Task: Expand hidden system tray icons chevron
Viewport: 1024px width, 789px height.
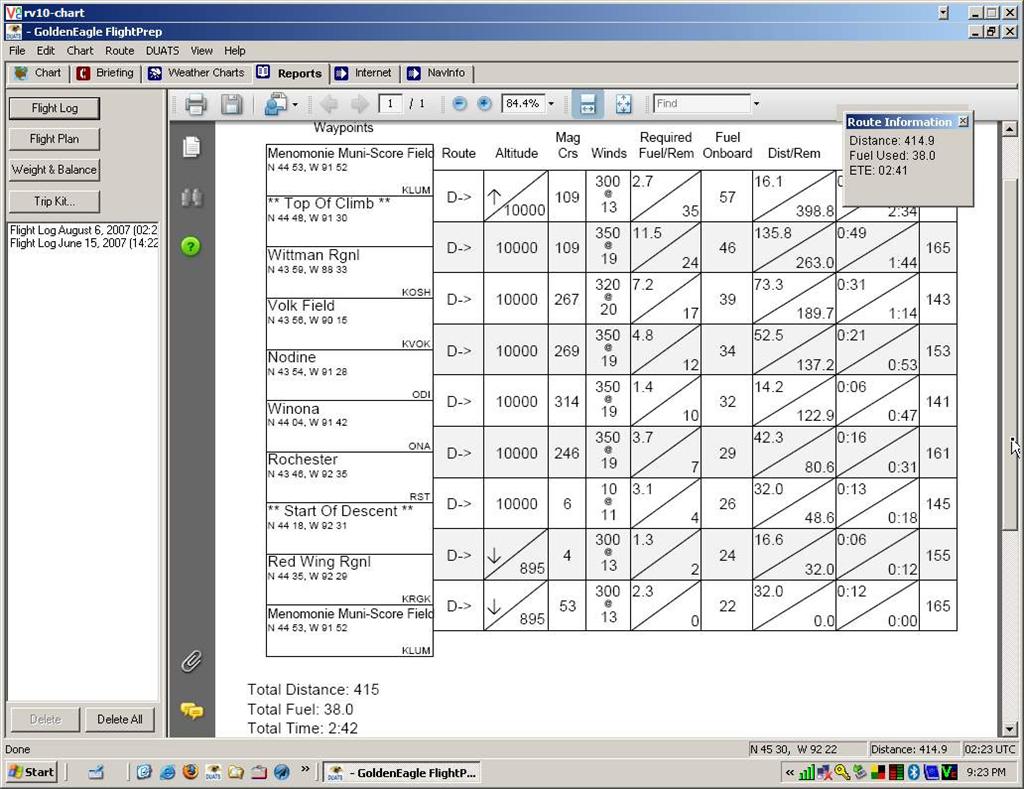Action: coord(790,773)
